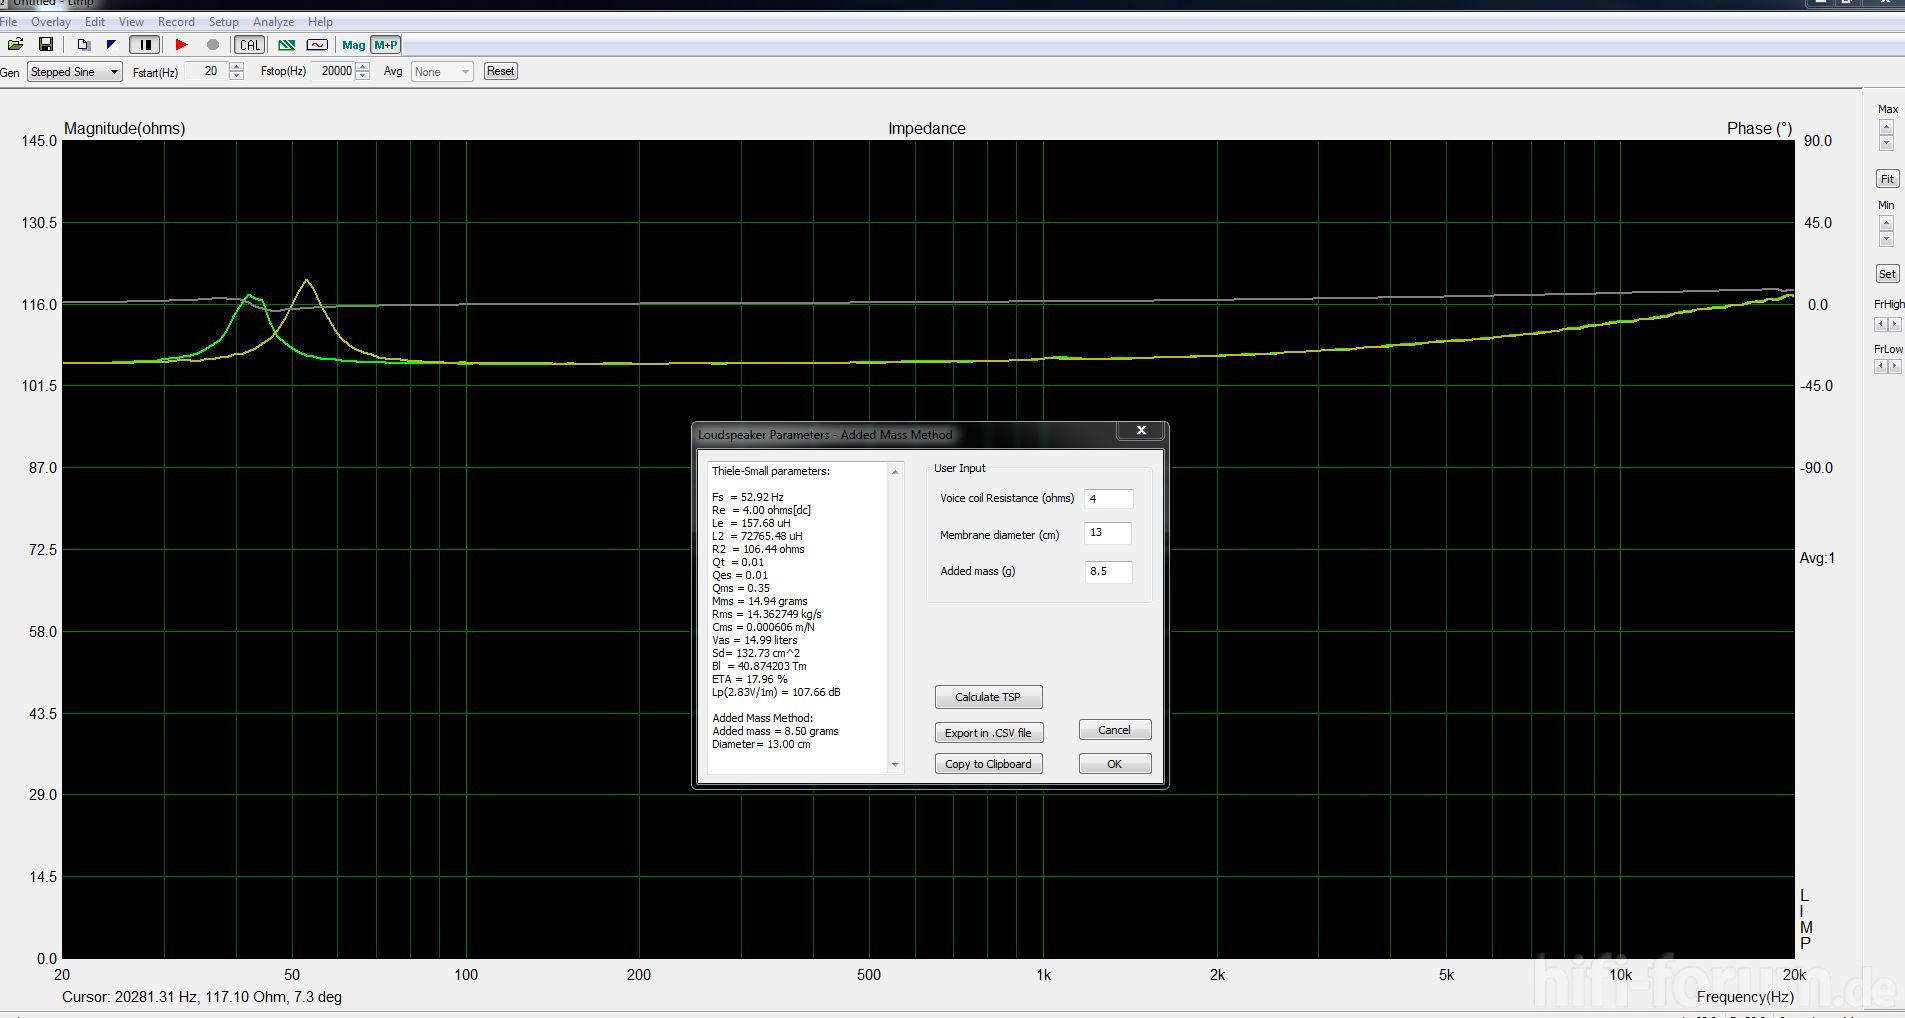Start measurement with the red play icon
Viewport: 1905px width, 1018px height.
tap(181, 44)
